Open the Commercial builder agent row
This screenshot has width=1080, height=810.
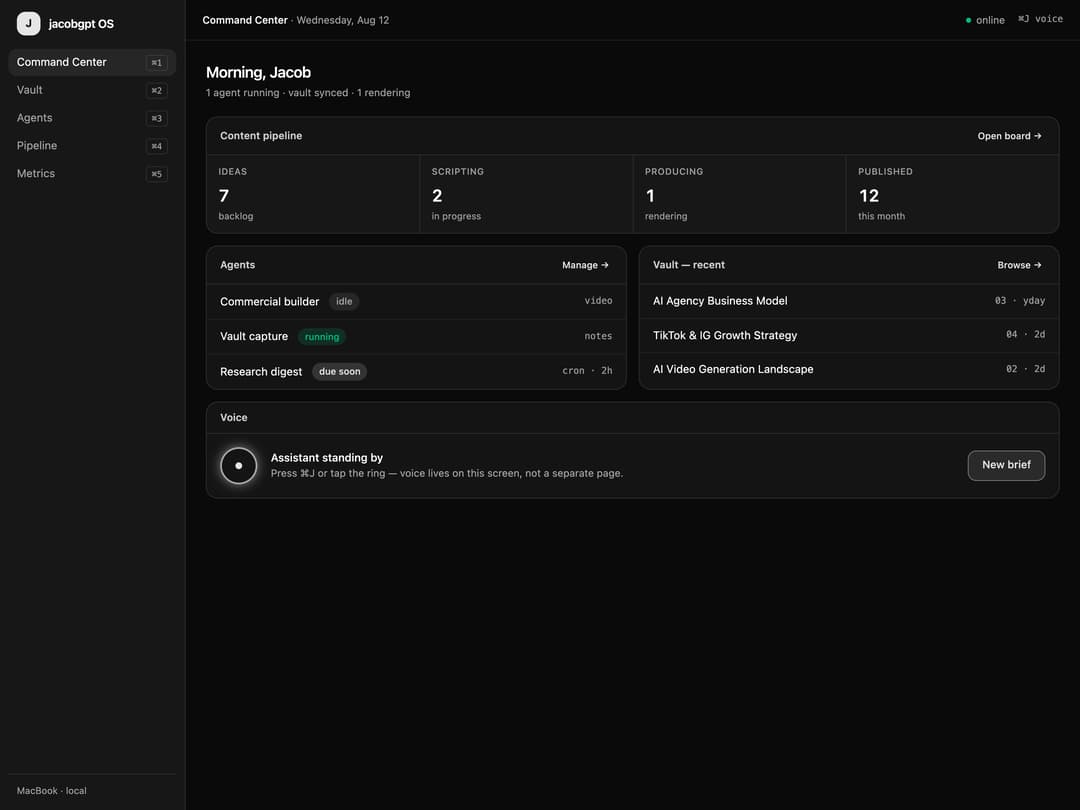416,301
